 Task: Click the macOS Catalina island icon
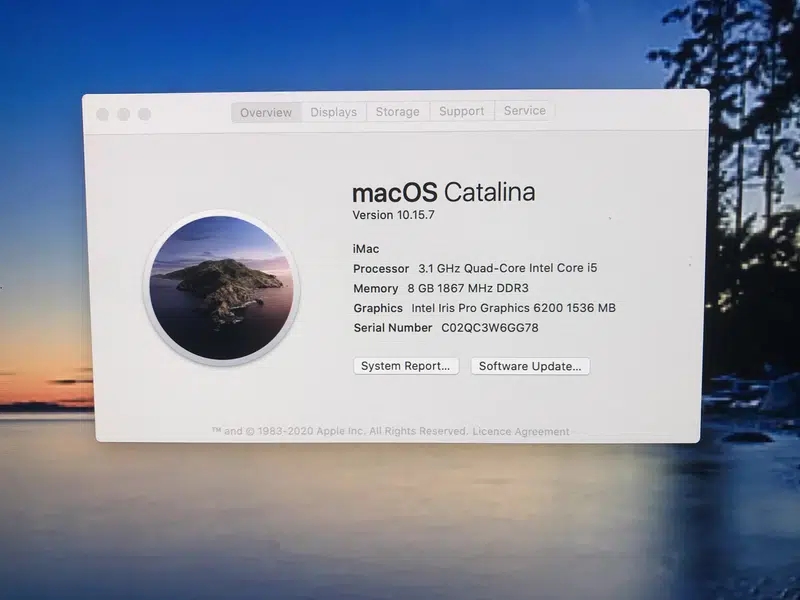click(221, 288)
